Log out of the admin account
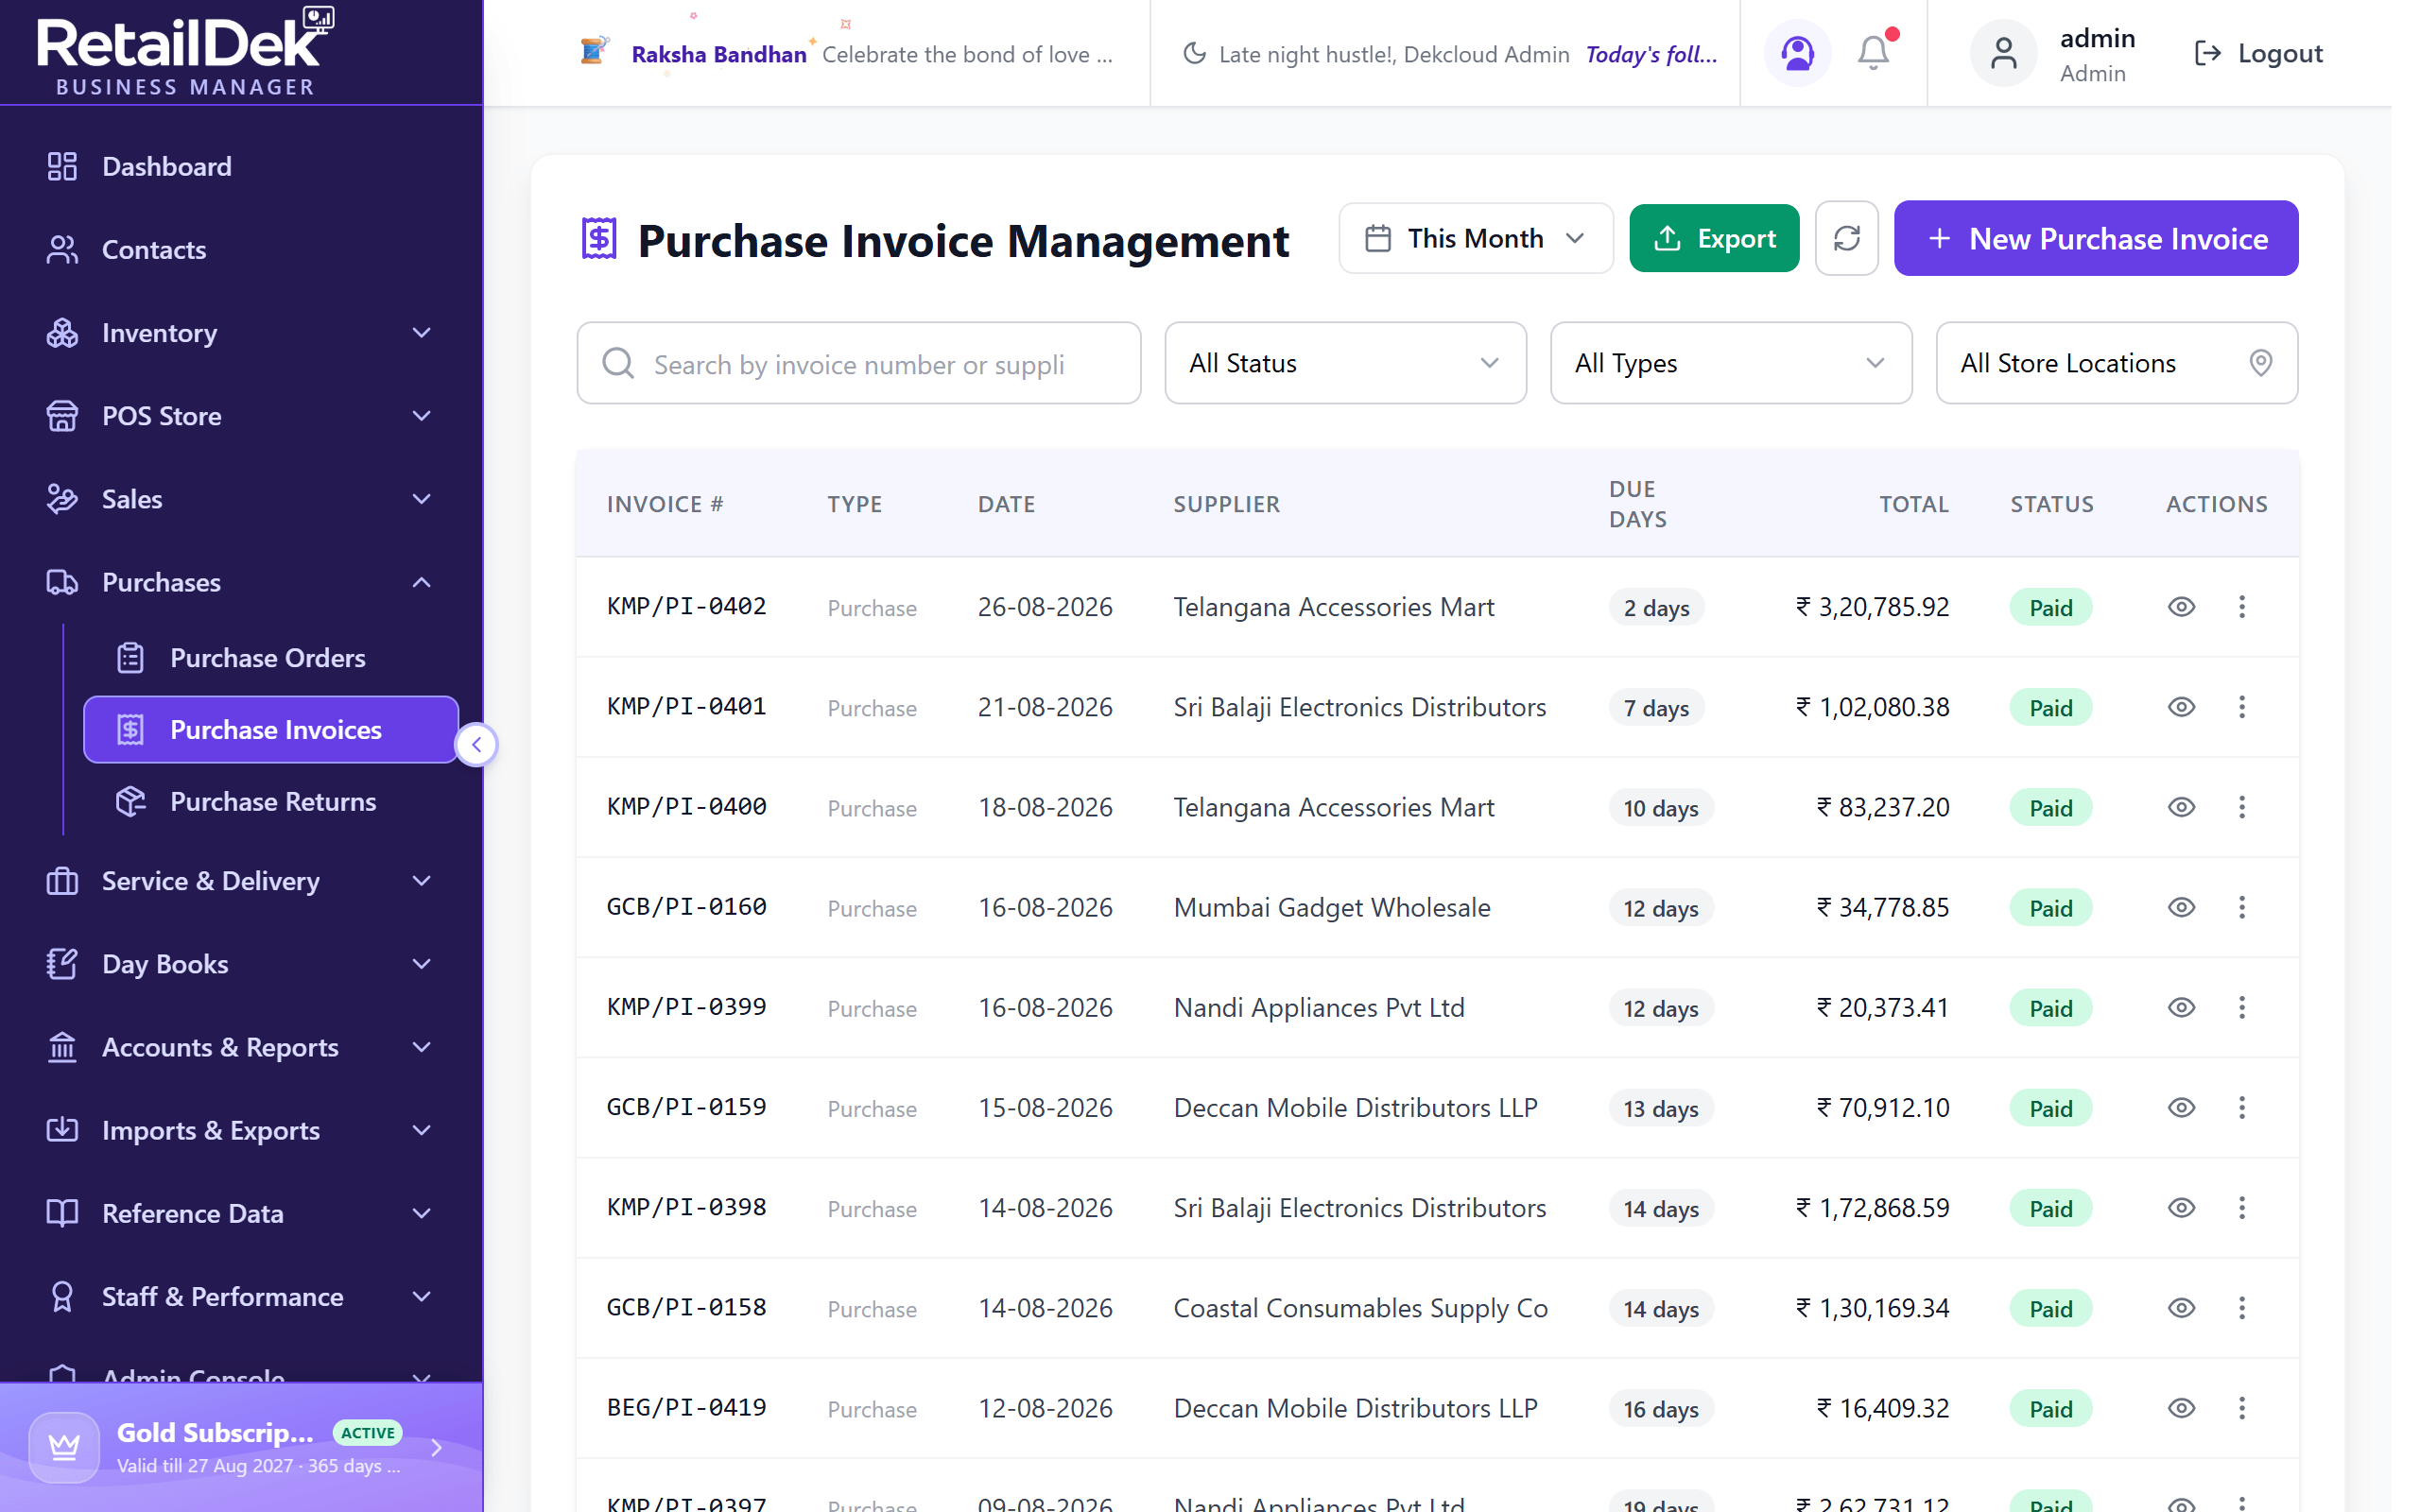Screen dimensions: 2420x1512 click(x=2258, y=53)
